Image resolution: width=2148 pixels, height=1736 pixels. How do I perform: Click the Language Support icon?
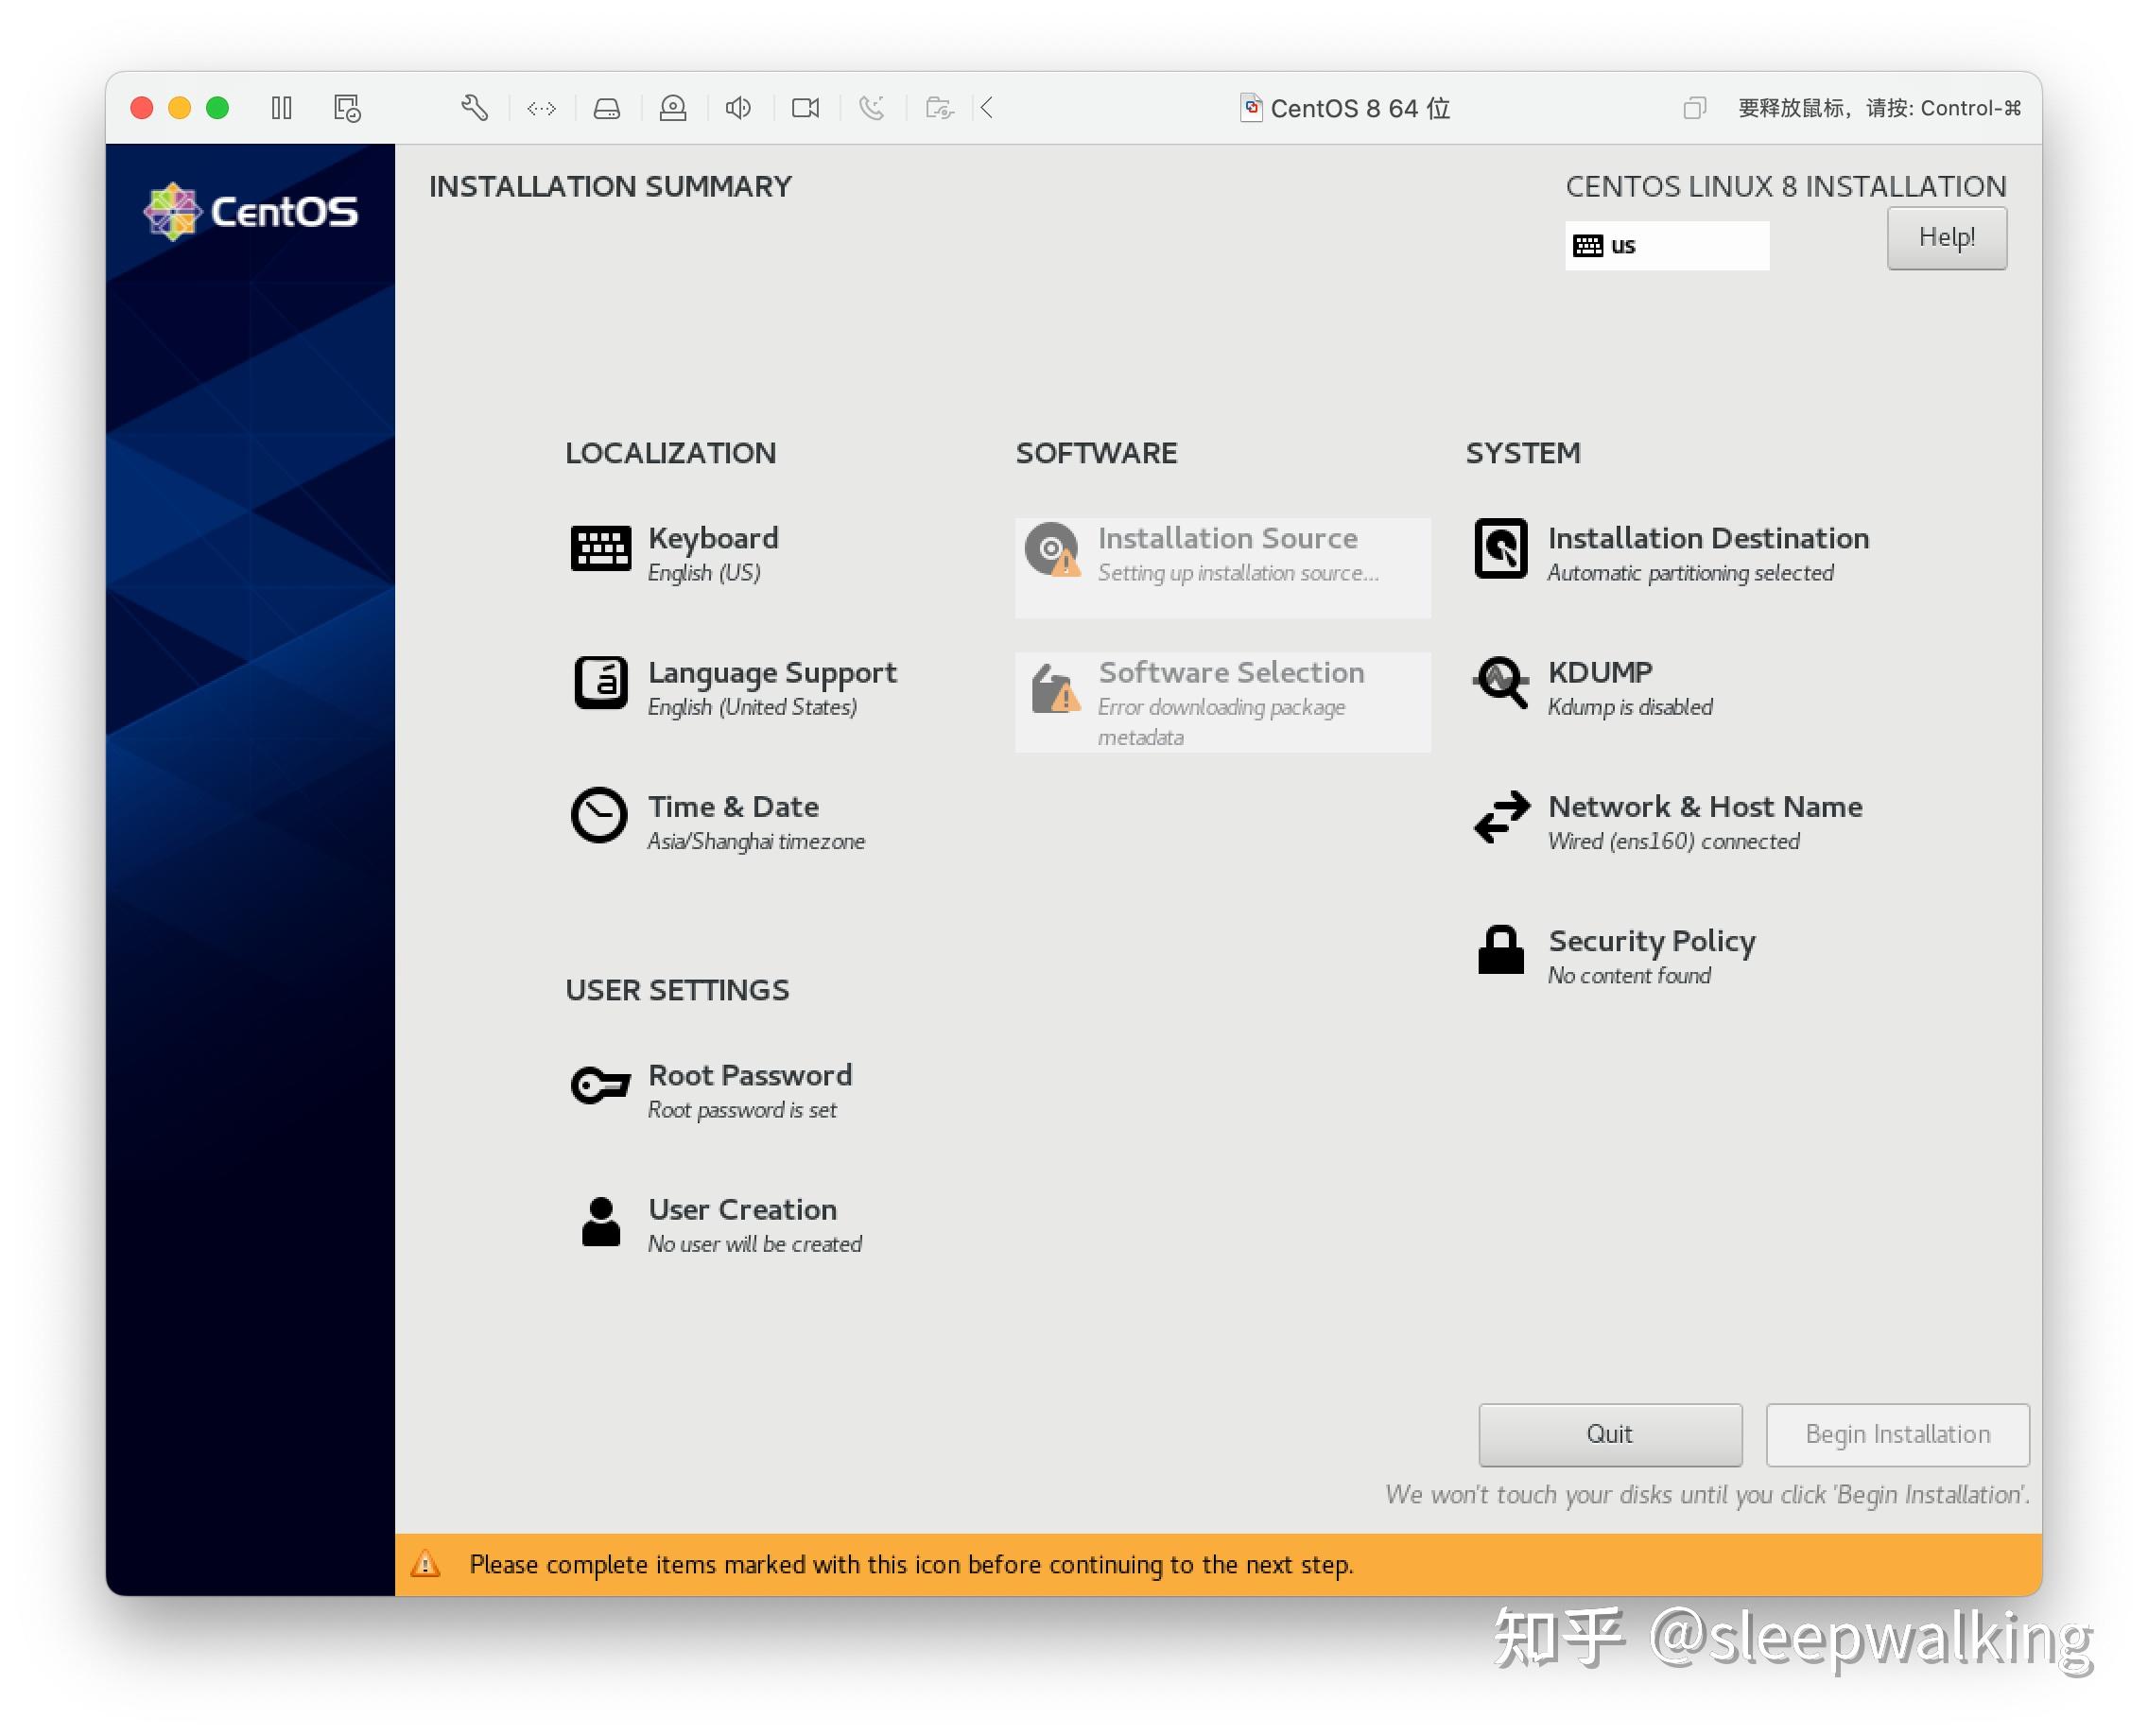coord(600,683)
